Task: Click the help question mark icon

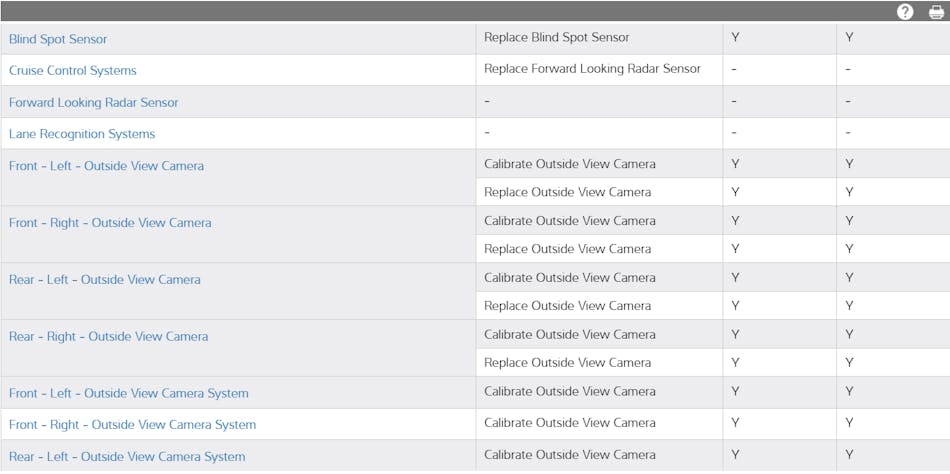Action: coord(905,12)
